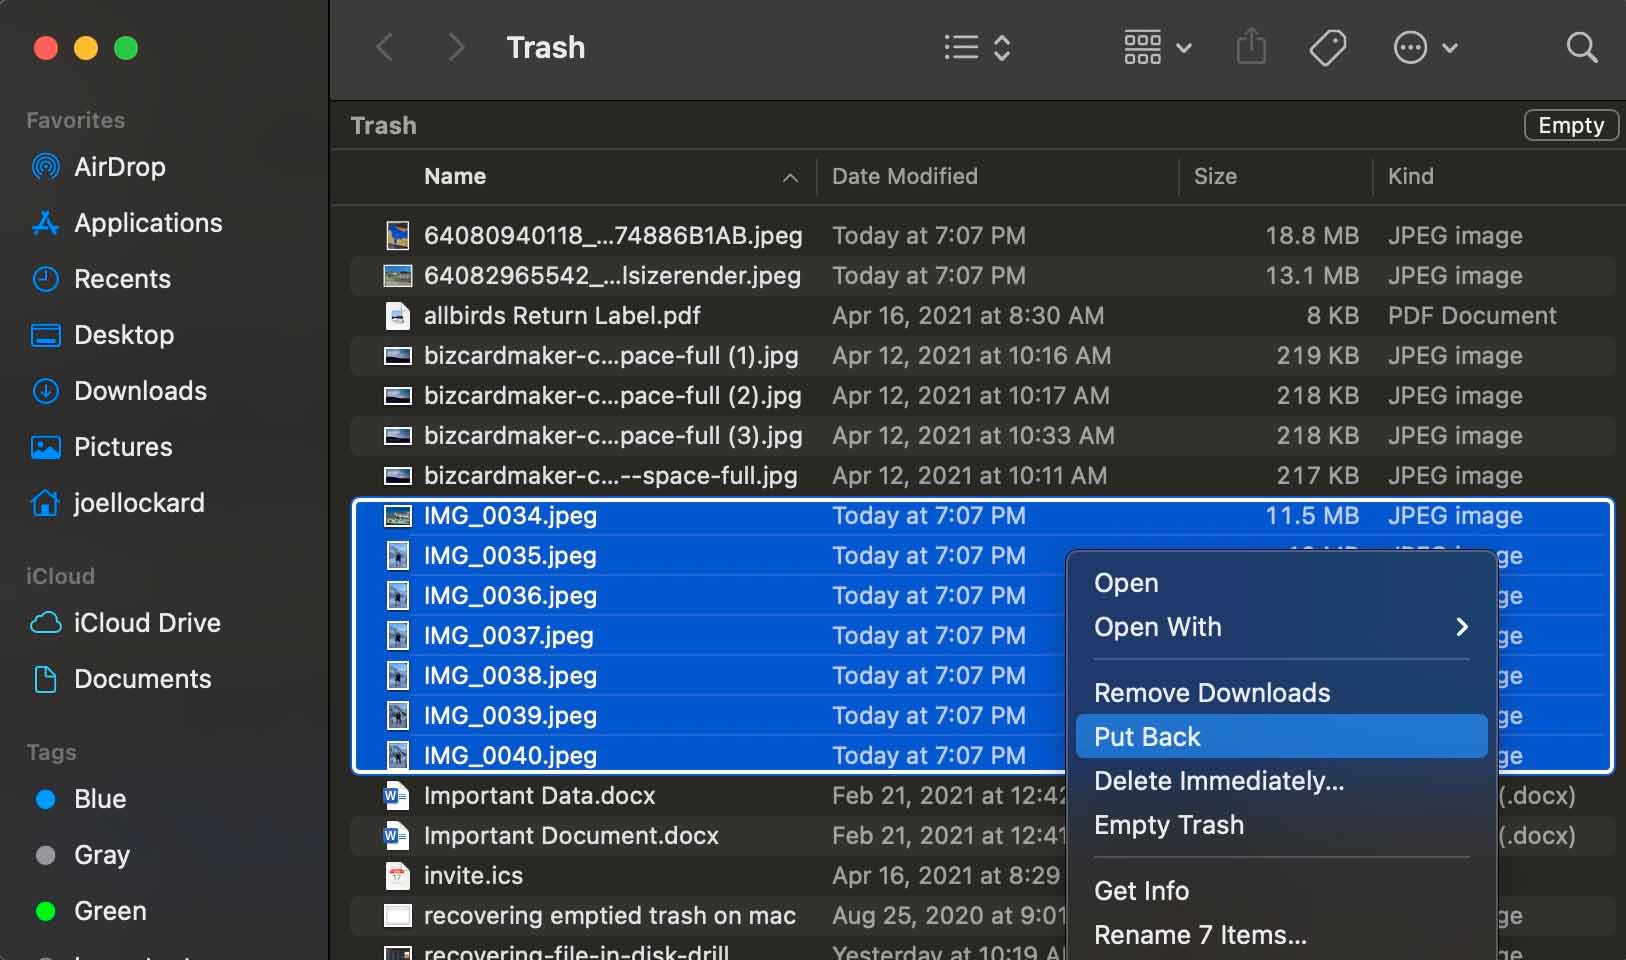The height and width of the screenshot is (960, 1626).
Task: Open Downloads in the sidebar
Action: 118,391
